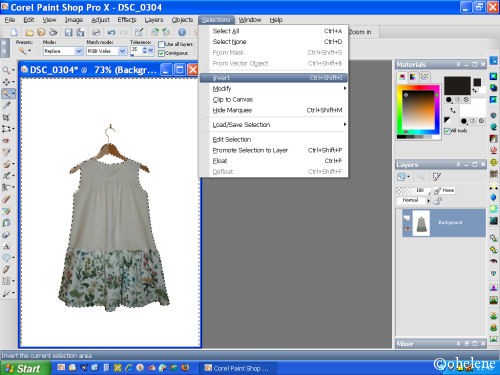This screenshot has width=500, height=375.
Task: Select the Pen tool in tools toolbar
Action: (x=6, y=269)
